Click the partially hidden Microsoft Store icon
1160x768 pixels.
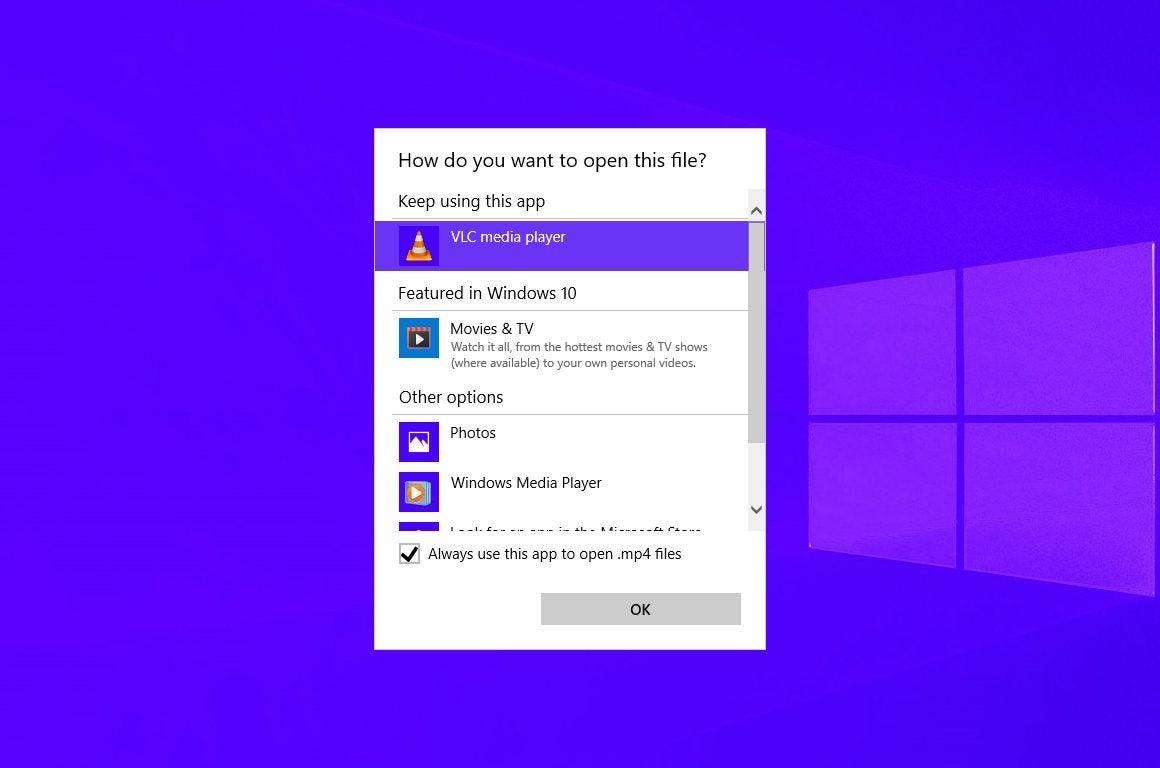[x=419, y=527]
